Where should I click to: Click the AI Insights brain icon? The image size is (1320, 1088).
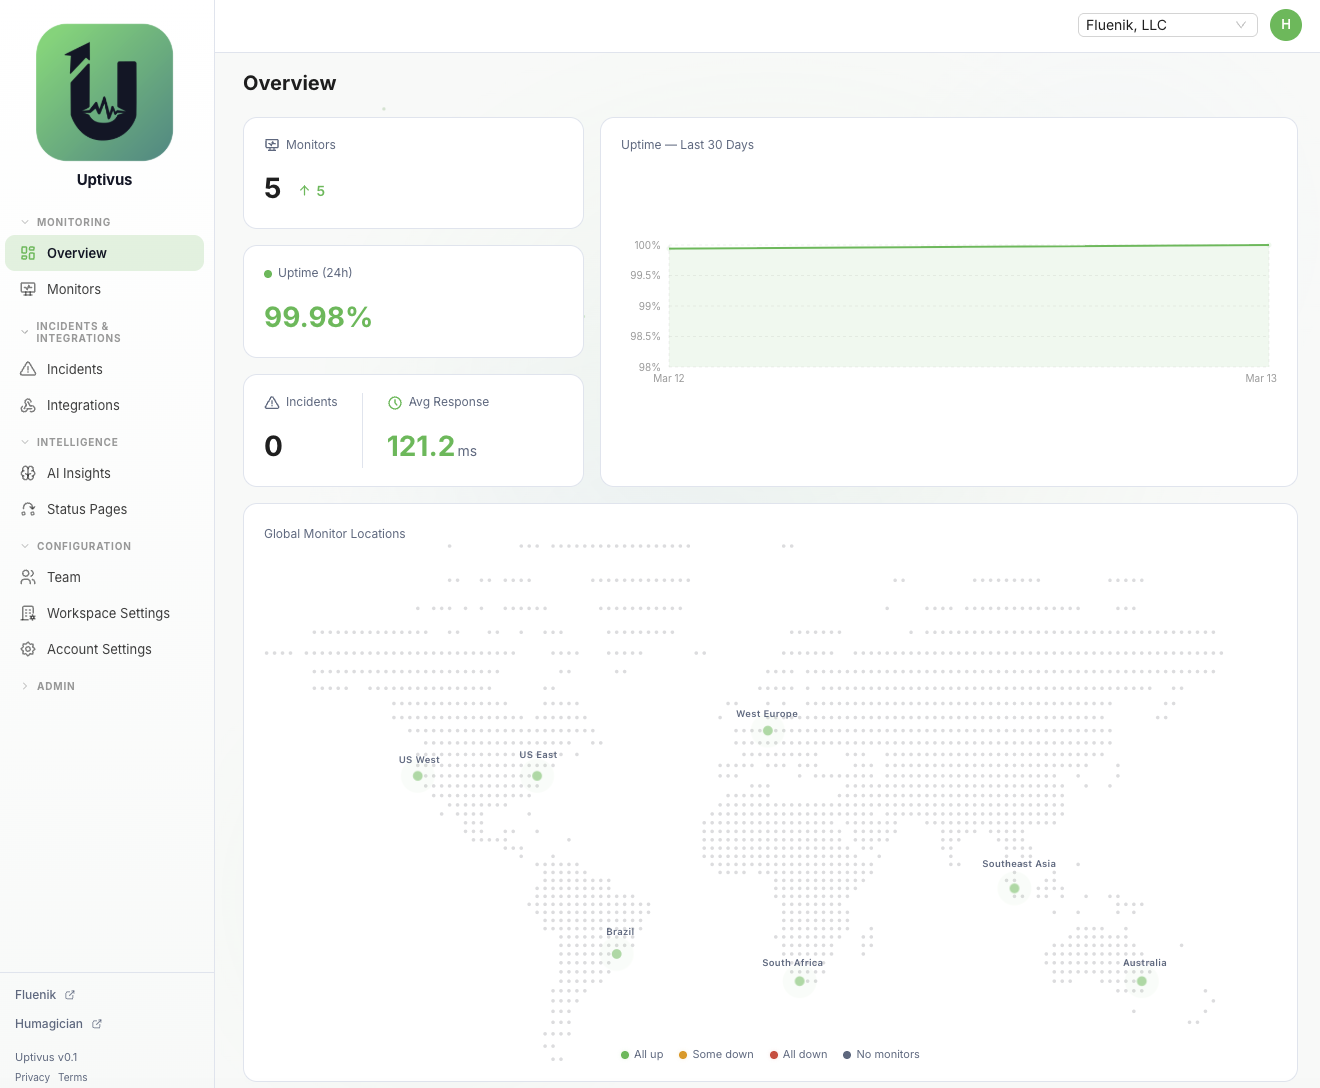pyautogui.click(x=27, y=473)
